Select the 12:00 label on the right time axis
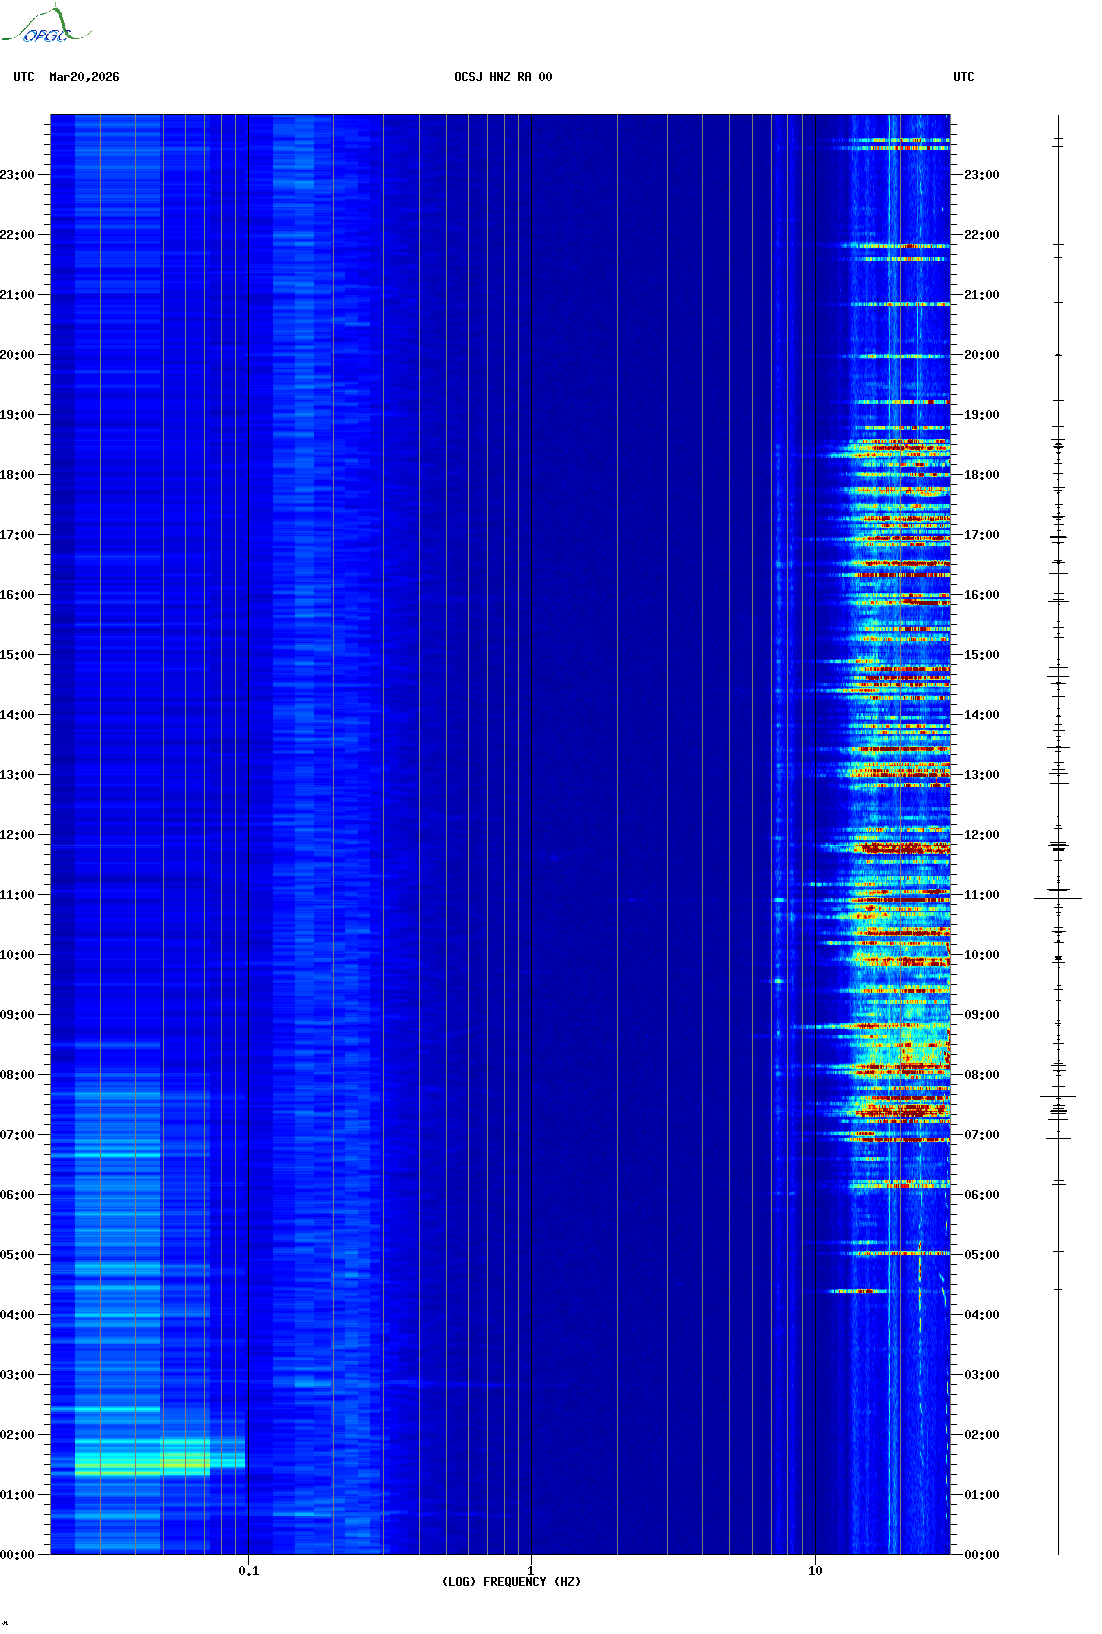Image resolution: width=1102 pixels, height=1634 pixels. coord(981,835)
